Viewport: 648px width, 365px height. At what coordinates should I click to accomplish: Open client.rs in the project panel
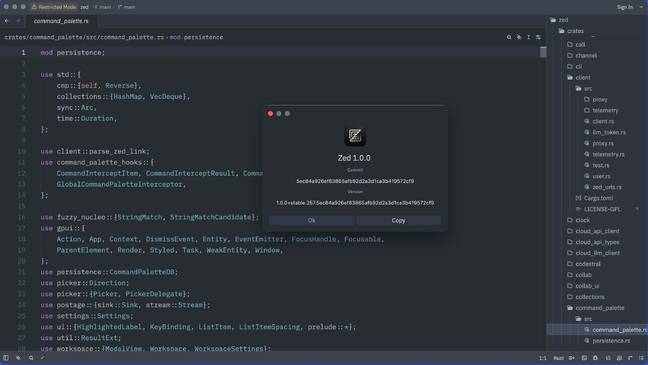[599, 122]
